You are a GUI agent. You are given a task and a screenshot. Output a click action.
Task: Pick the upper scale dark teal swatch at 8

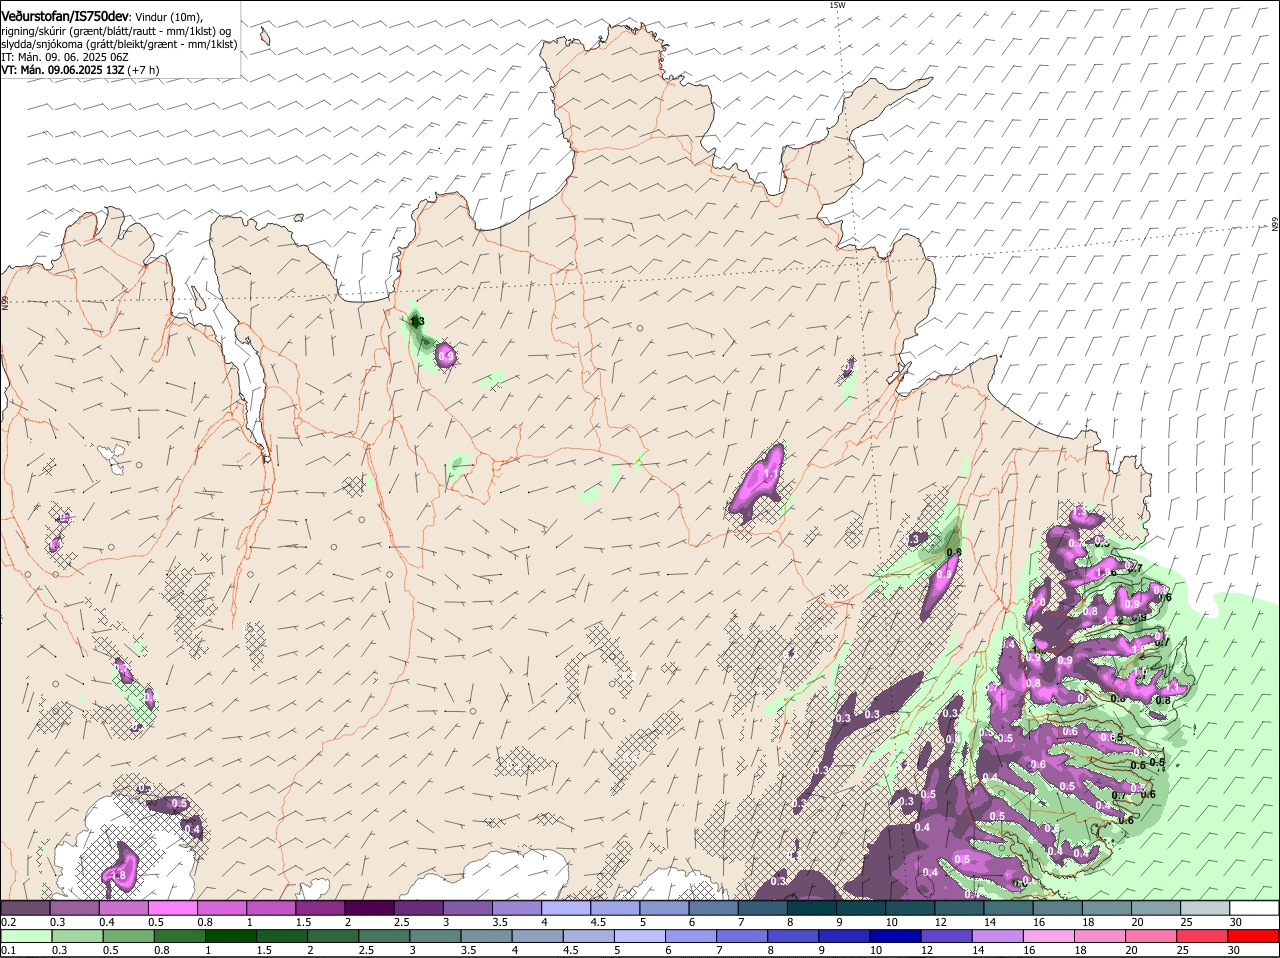(811, 908)
